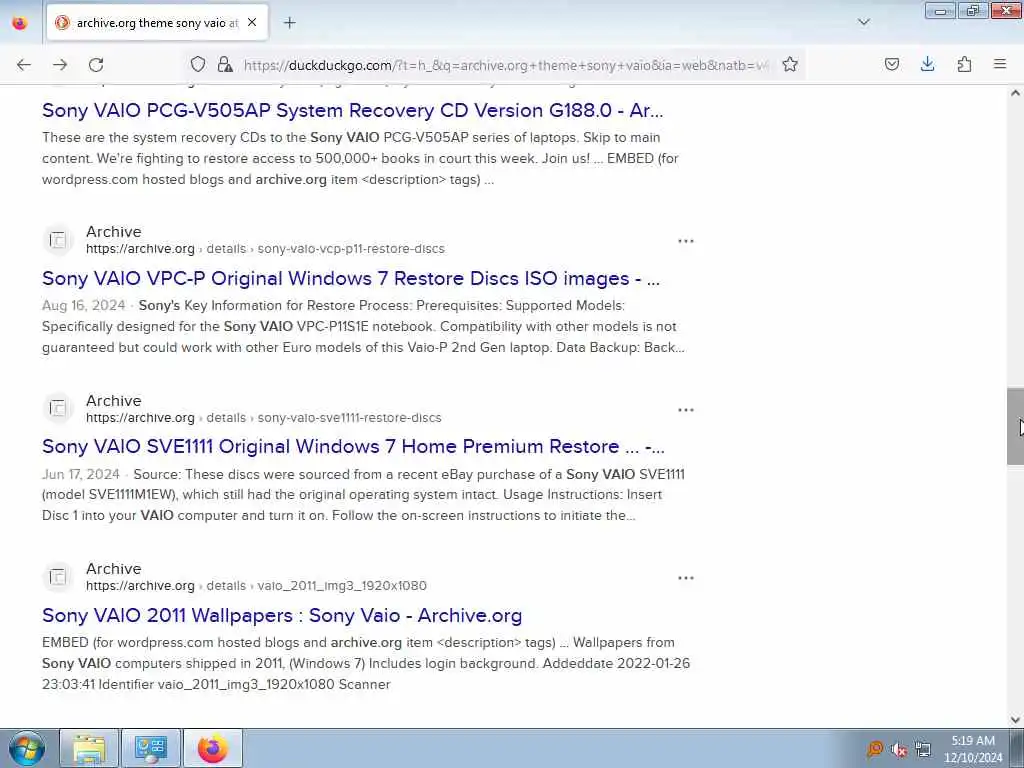1024x768 pixels.
Task: Click the page scrollbar up arrow
Action: pyautogui.click(x=1015, y=93)
